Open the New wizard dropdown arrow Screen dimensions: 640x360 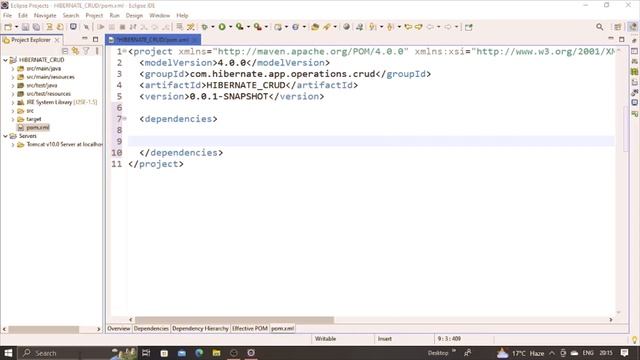(x=16, y=27)
